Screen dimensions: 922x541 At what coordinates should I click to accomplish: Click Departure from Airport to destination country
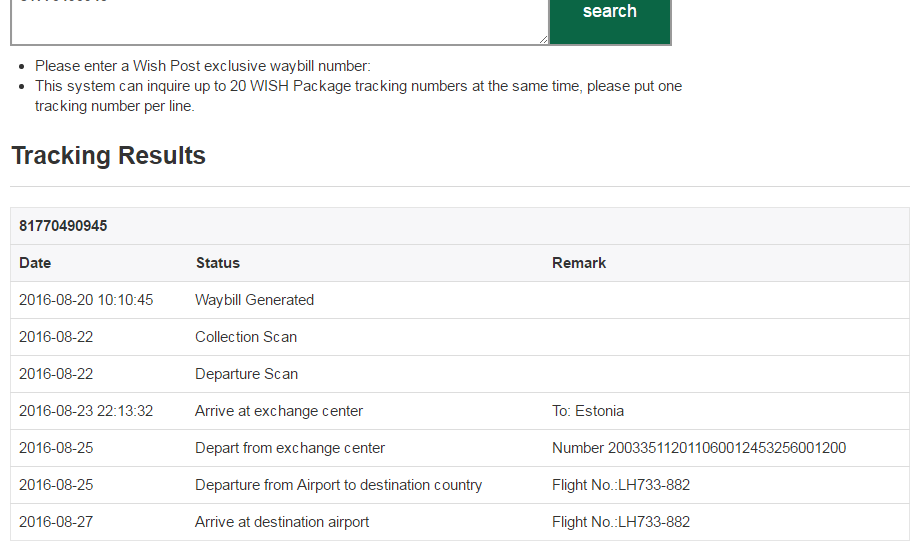point(338,485)
